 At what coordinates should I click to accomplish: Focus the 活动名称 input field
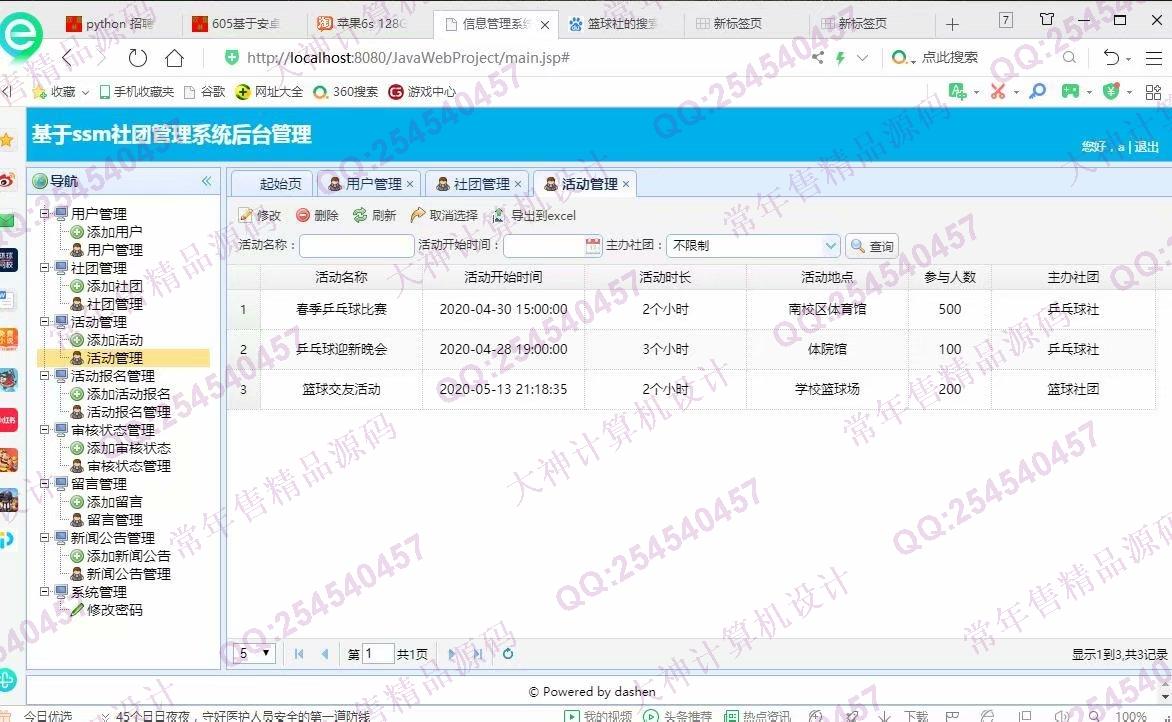coord(357,245)
